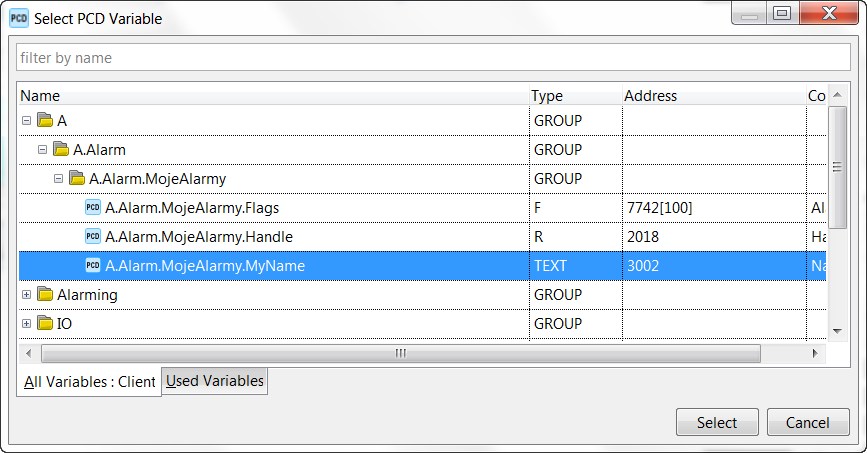This screenshot has height=453, width=867.
Task: Click the PCD icon of the MyName variable
Action: tap(93, 265)
